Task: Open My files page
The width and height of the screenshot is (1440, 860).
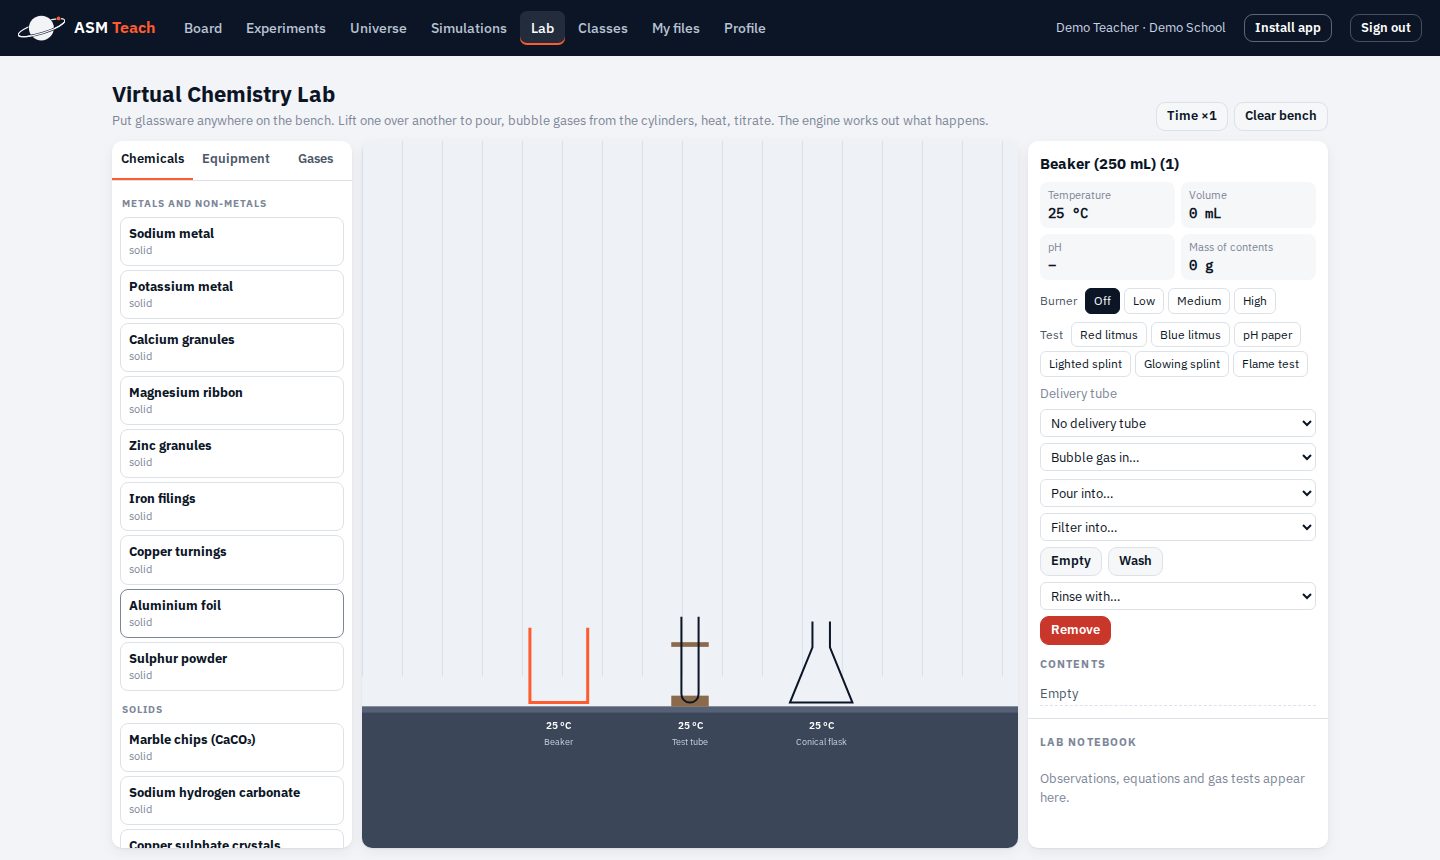Action: coord(676,28)
